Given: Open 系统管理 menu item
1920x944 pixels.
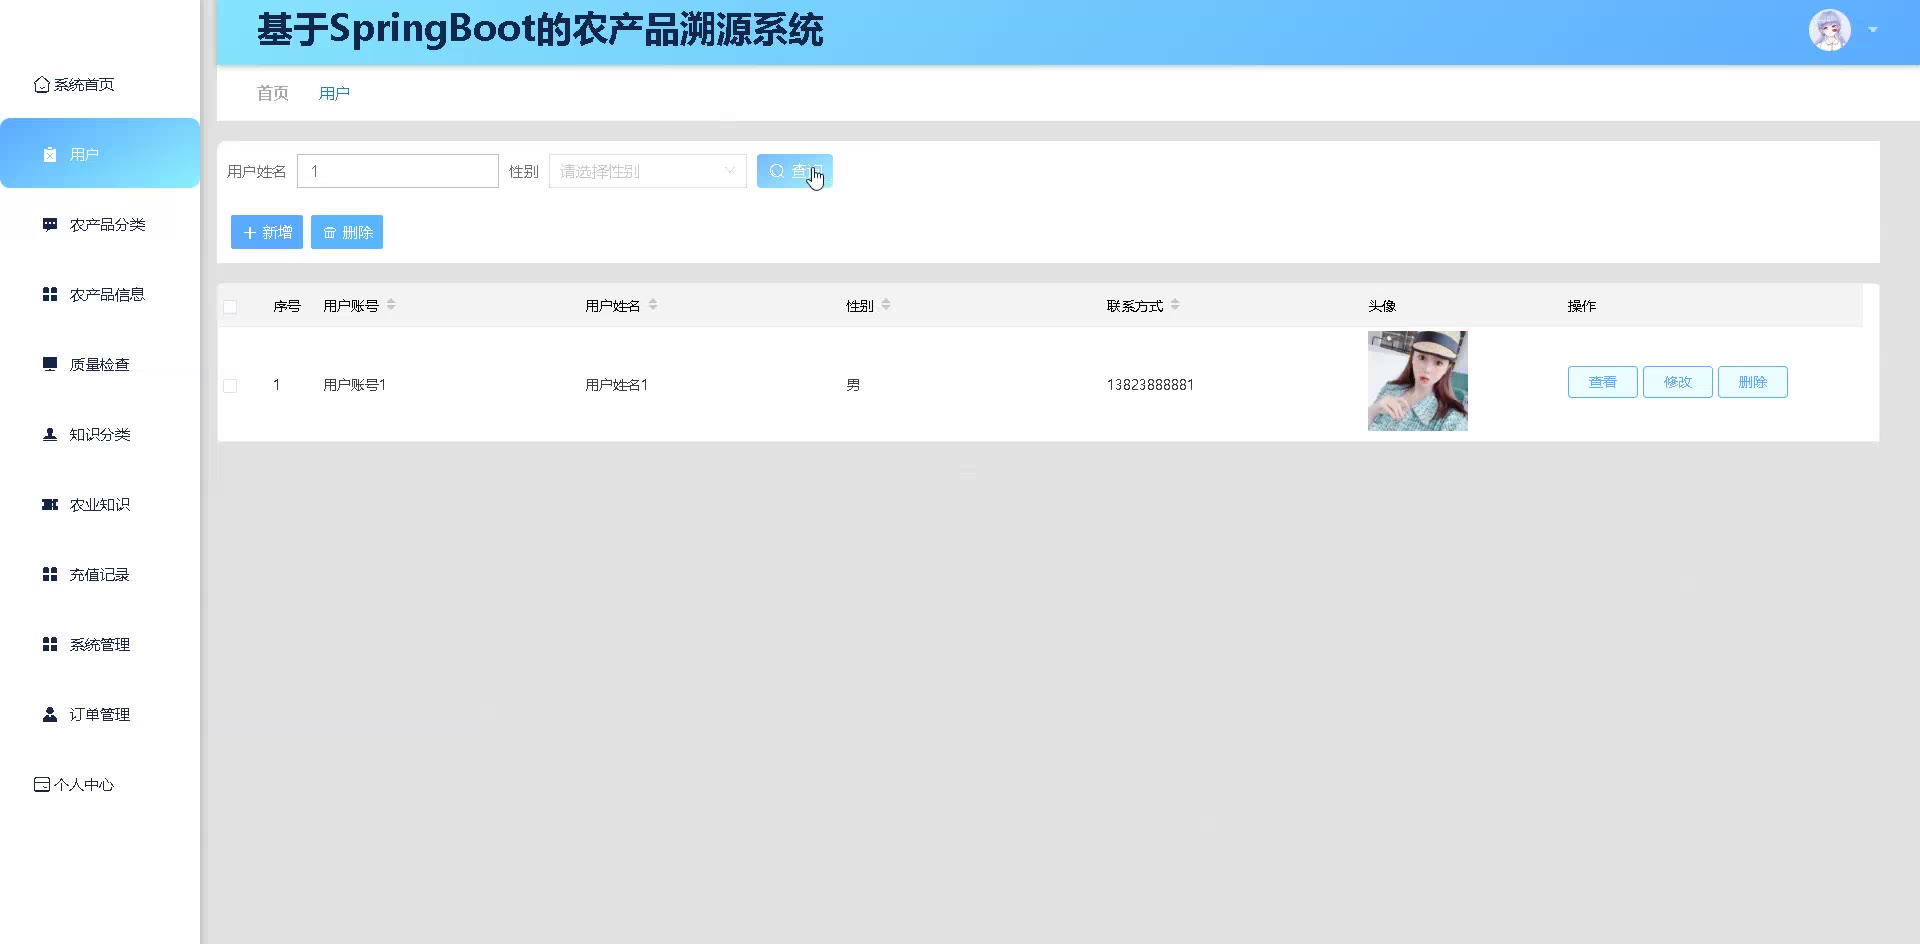Looking at the screenshot, I should (100, 645).
